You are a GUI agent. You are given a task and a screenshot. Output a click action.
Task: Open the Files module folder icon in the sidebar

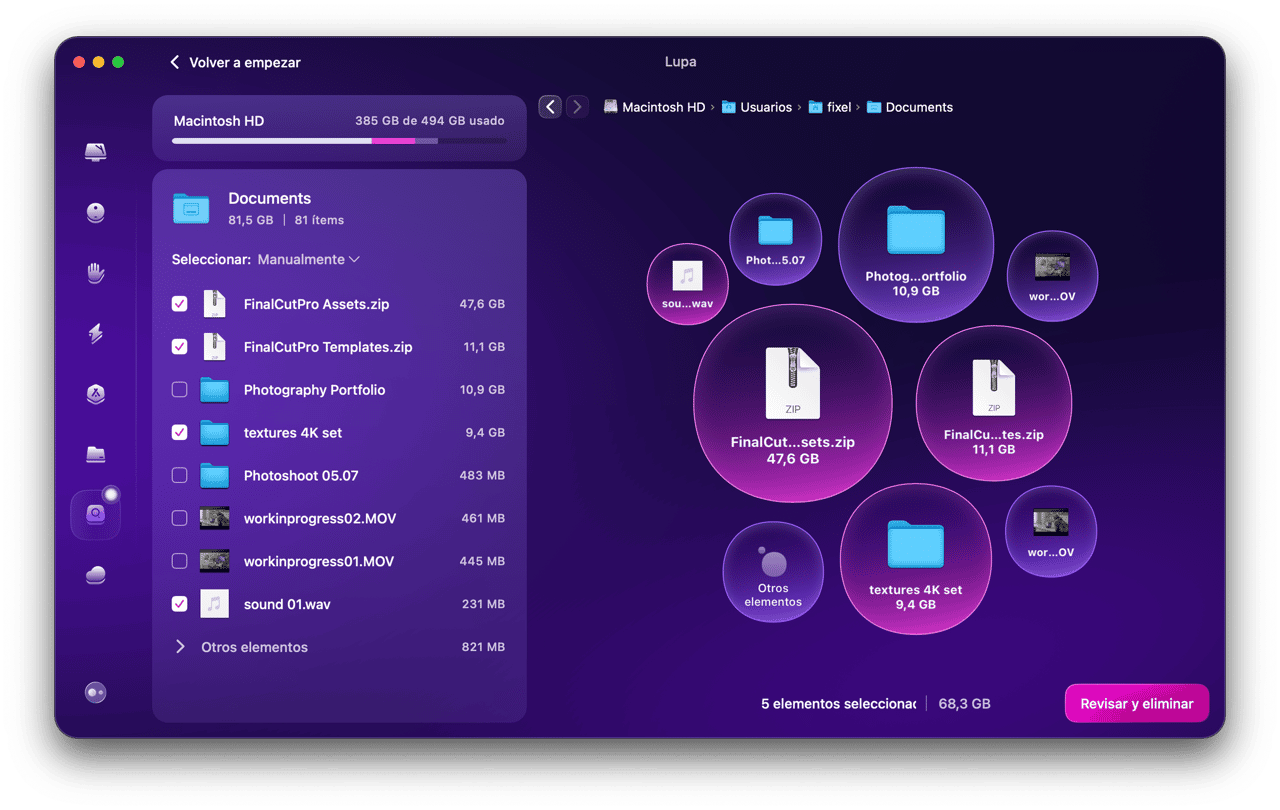pos(96,454)
